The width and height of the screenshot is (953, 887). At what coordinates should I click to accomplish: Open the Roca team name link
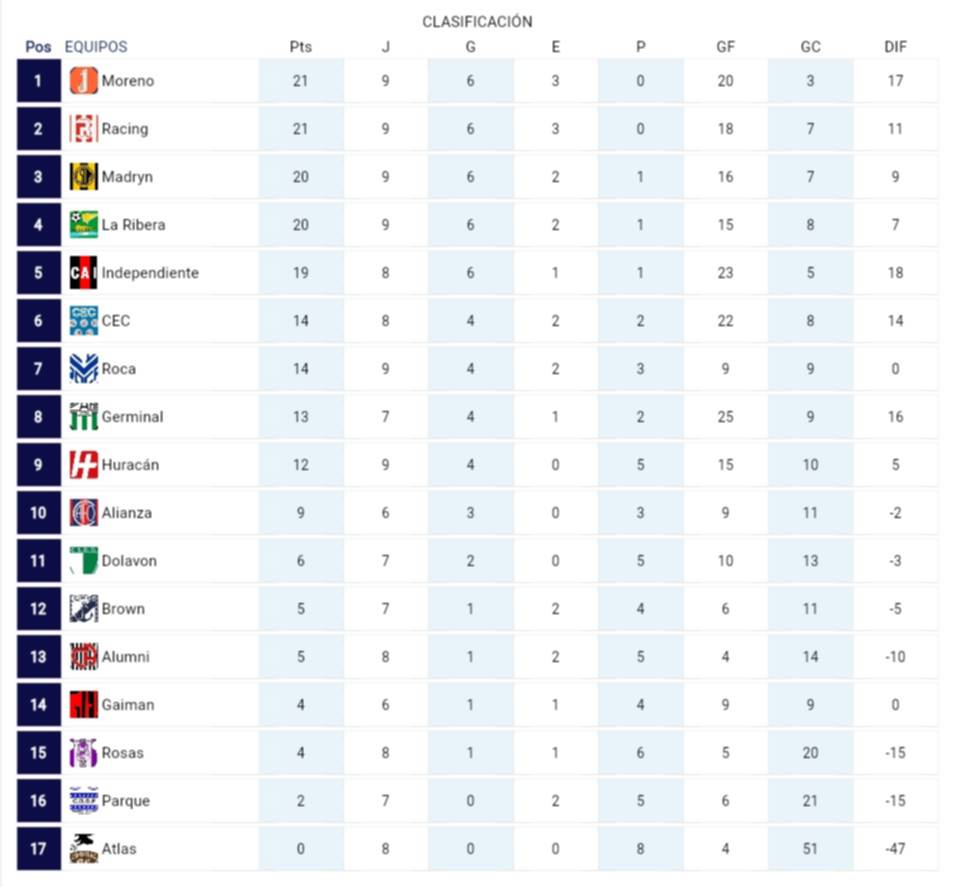click(x=119, y=369)
